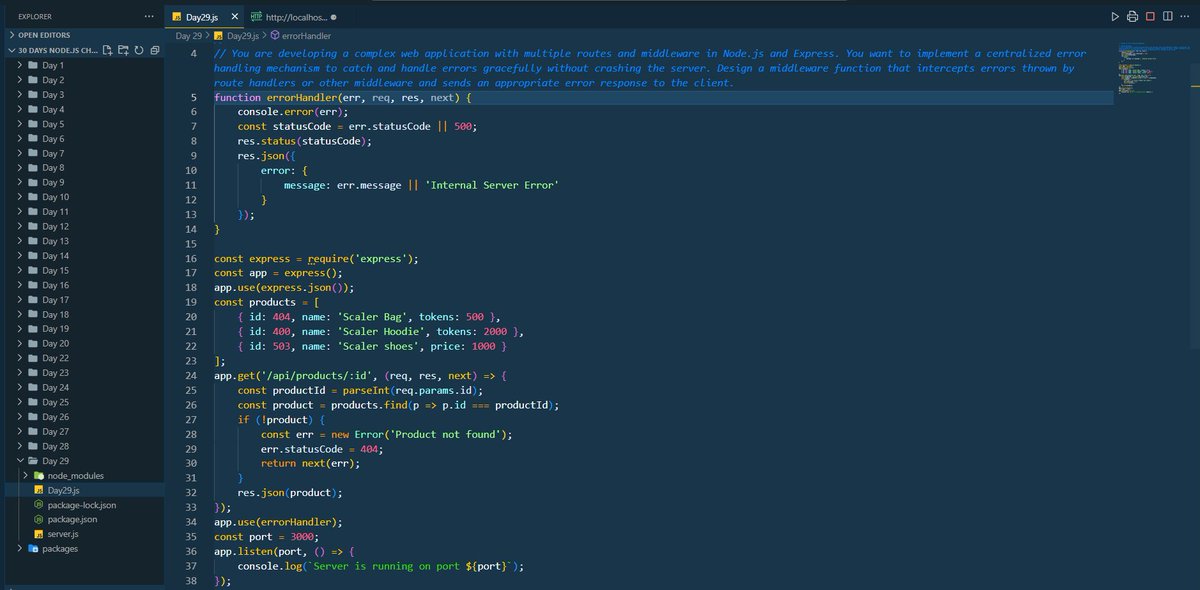Viewport: 1200px width, 590px height.
Task: Click the package.json file icon
Action: tap(39, 520)
